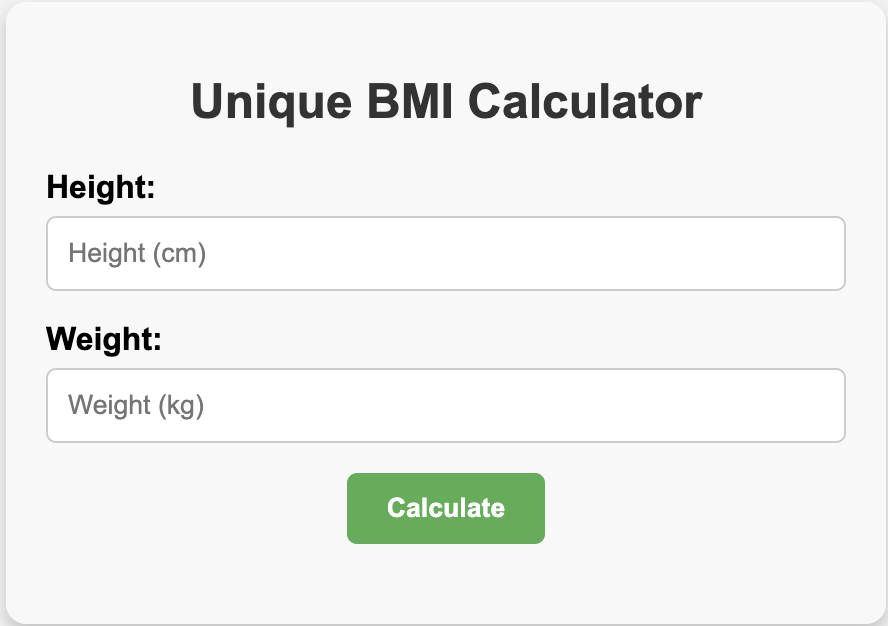Image resolution: width=888 pixels, height=626 pixels.
Task: Click the Weight (kg) input field
Action: 446,406
